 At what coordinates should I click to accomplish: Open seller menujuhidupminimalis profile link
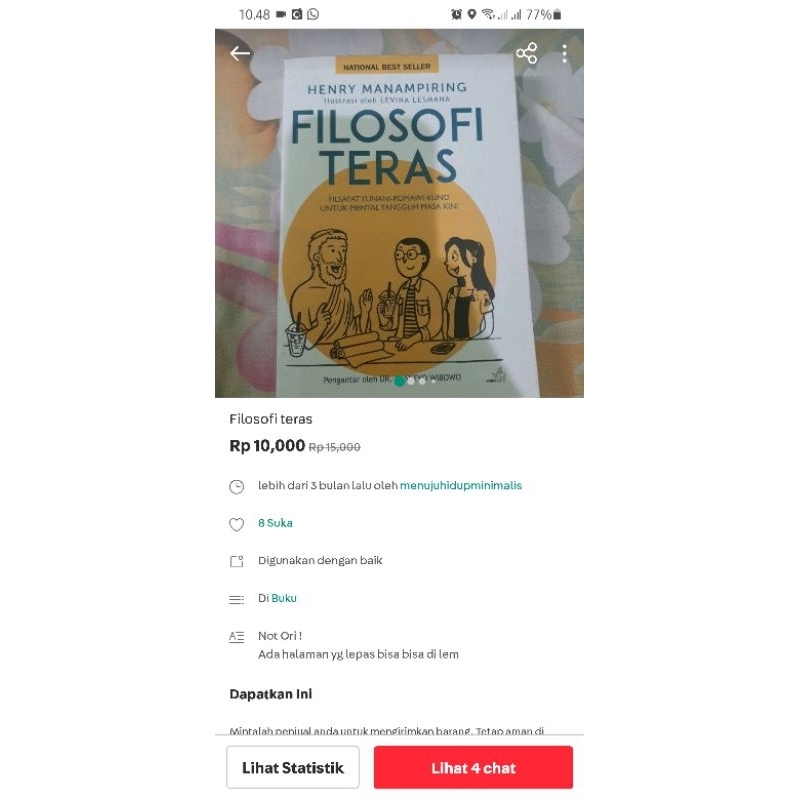pyautogui.click(x=461, y=485)
